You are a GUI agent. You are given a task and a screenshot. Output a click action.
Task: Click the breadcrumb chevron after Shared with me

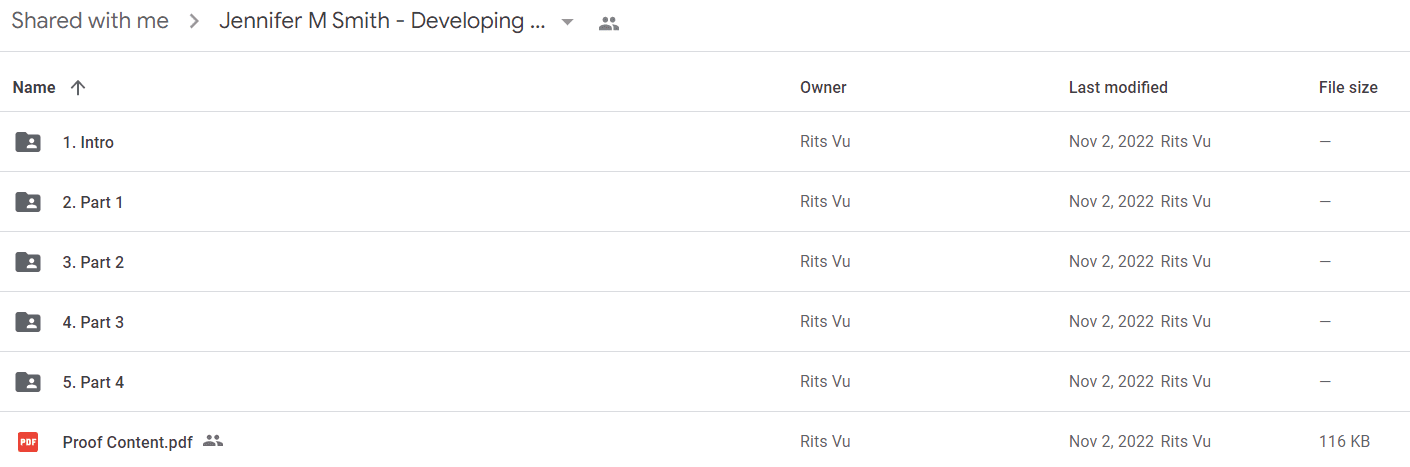click(194, 22)
